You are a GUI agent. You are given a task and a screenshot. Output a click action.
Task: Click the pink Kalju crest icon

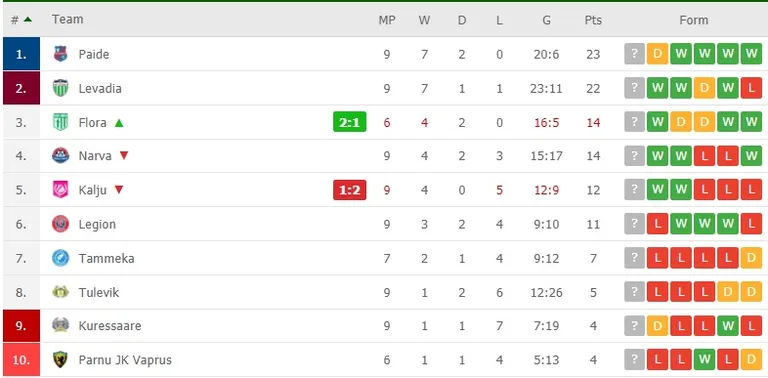click(x=60, y=189)
